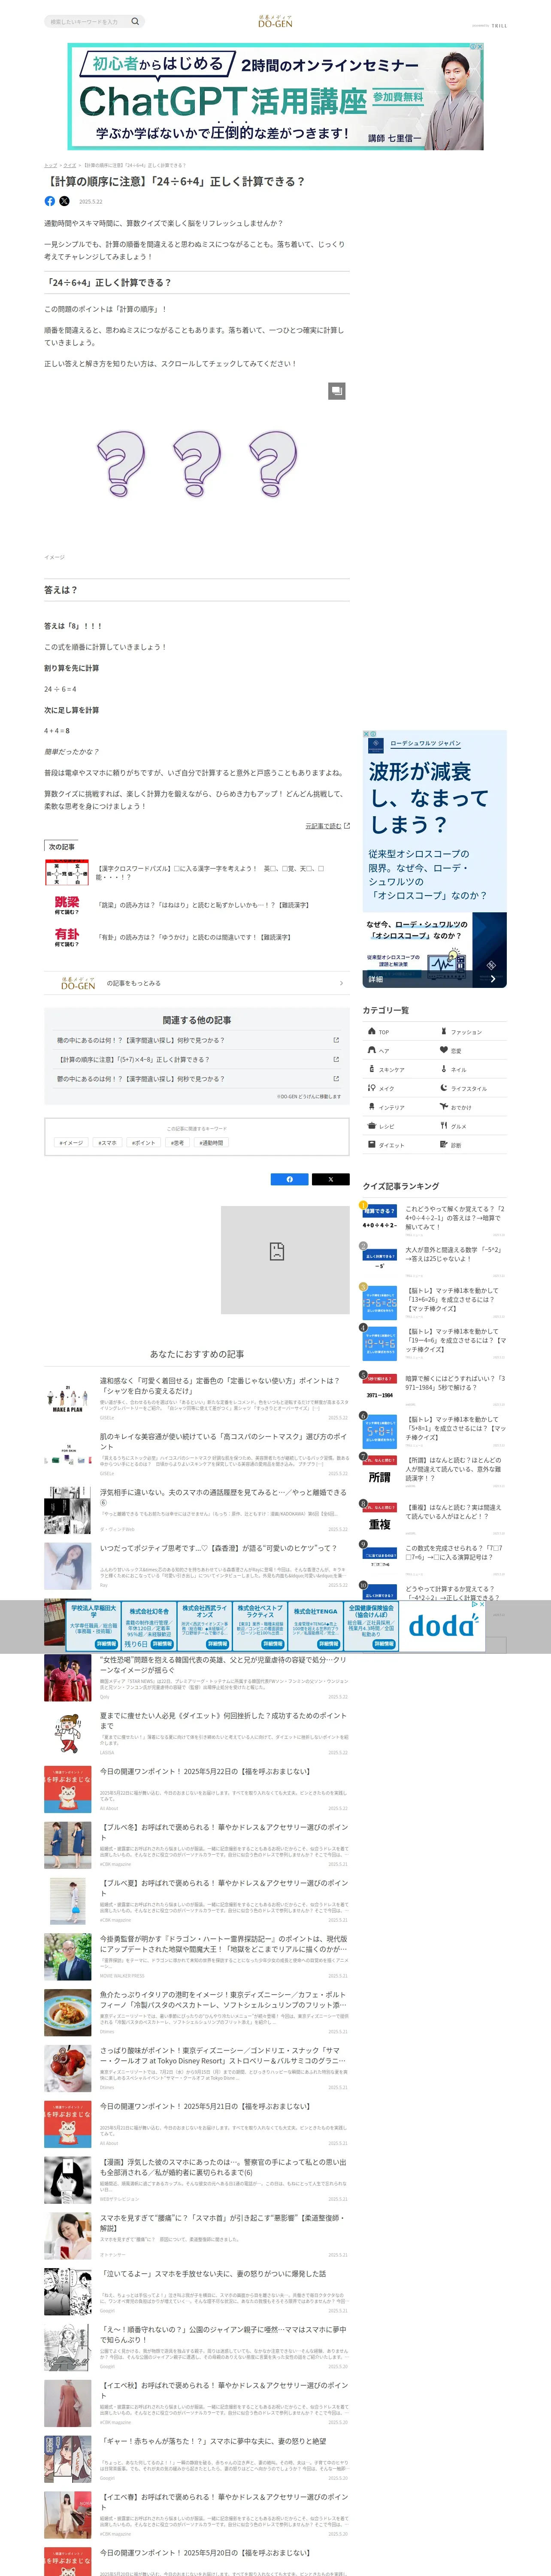Open external icon for (5+7)×4-8 article

tap(336, 1060)
